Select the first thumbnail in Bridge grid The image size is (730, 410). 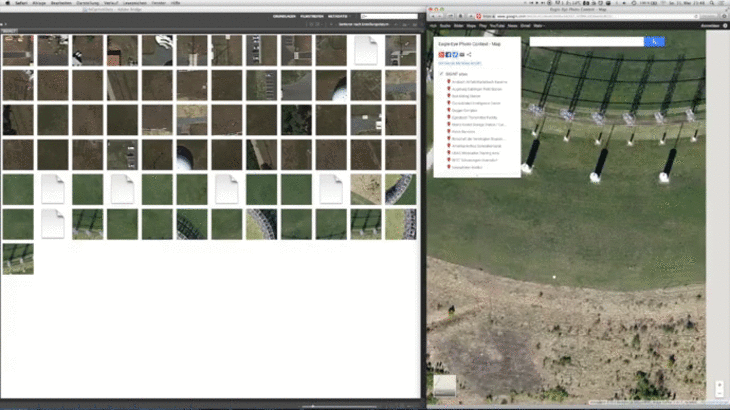[x=17, y=50]
